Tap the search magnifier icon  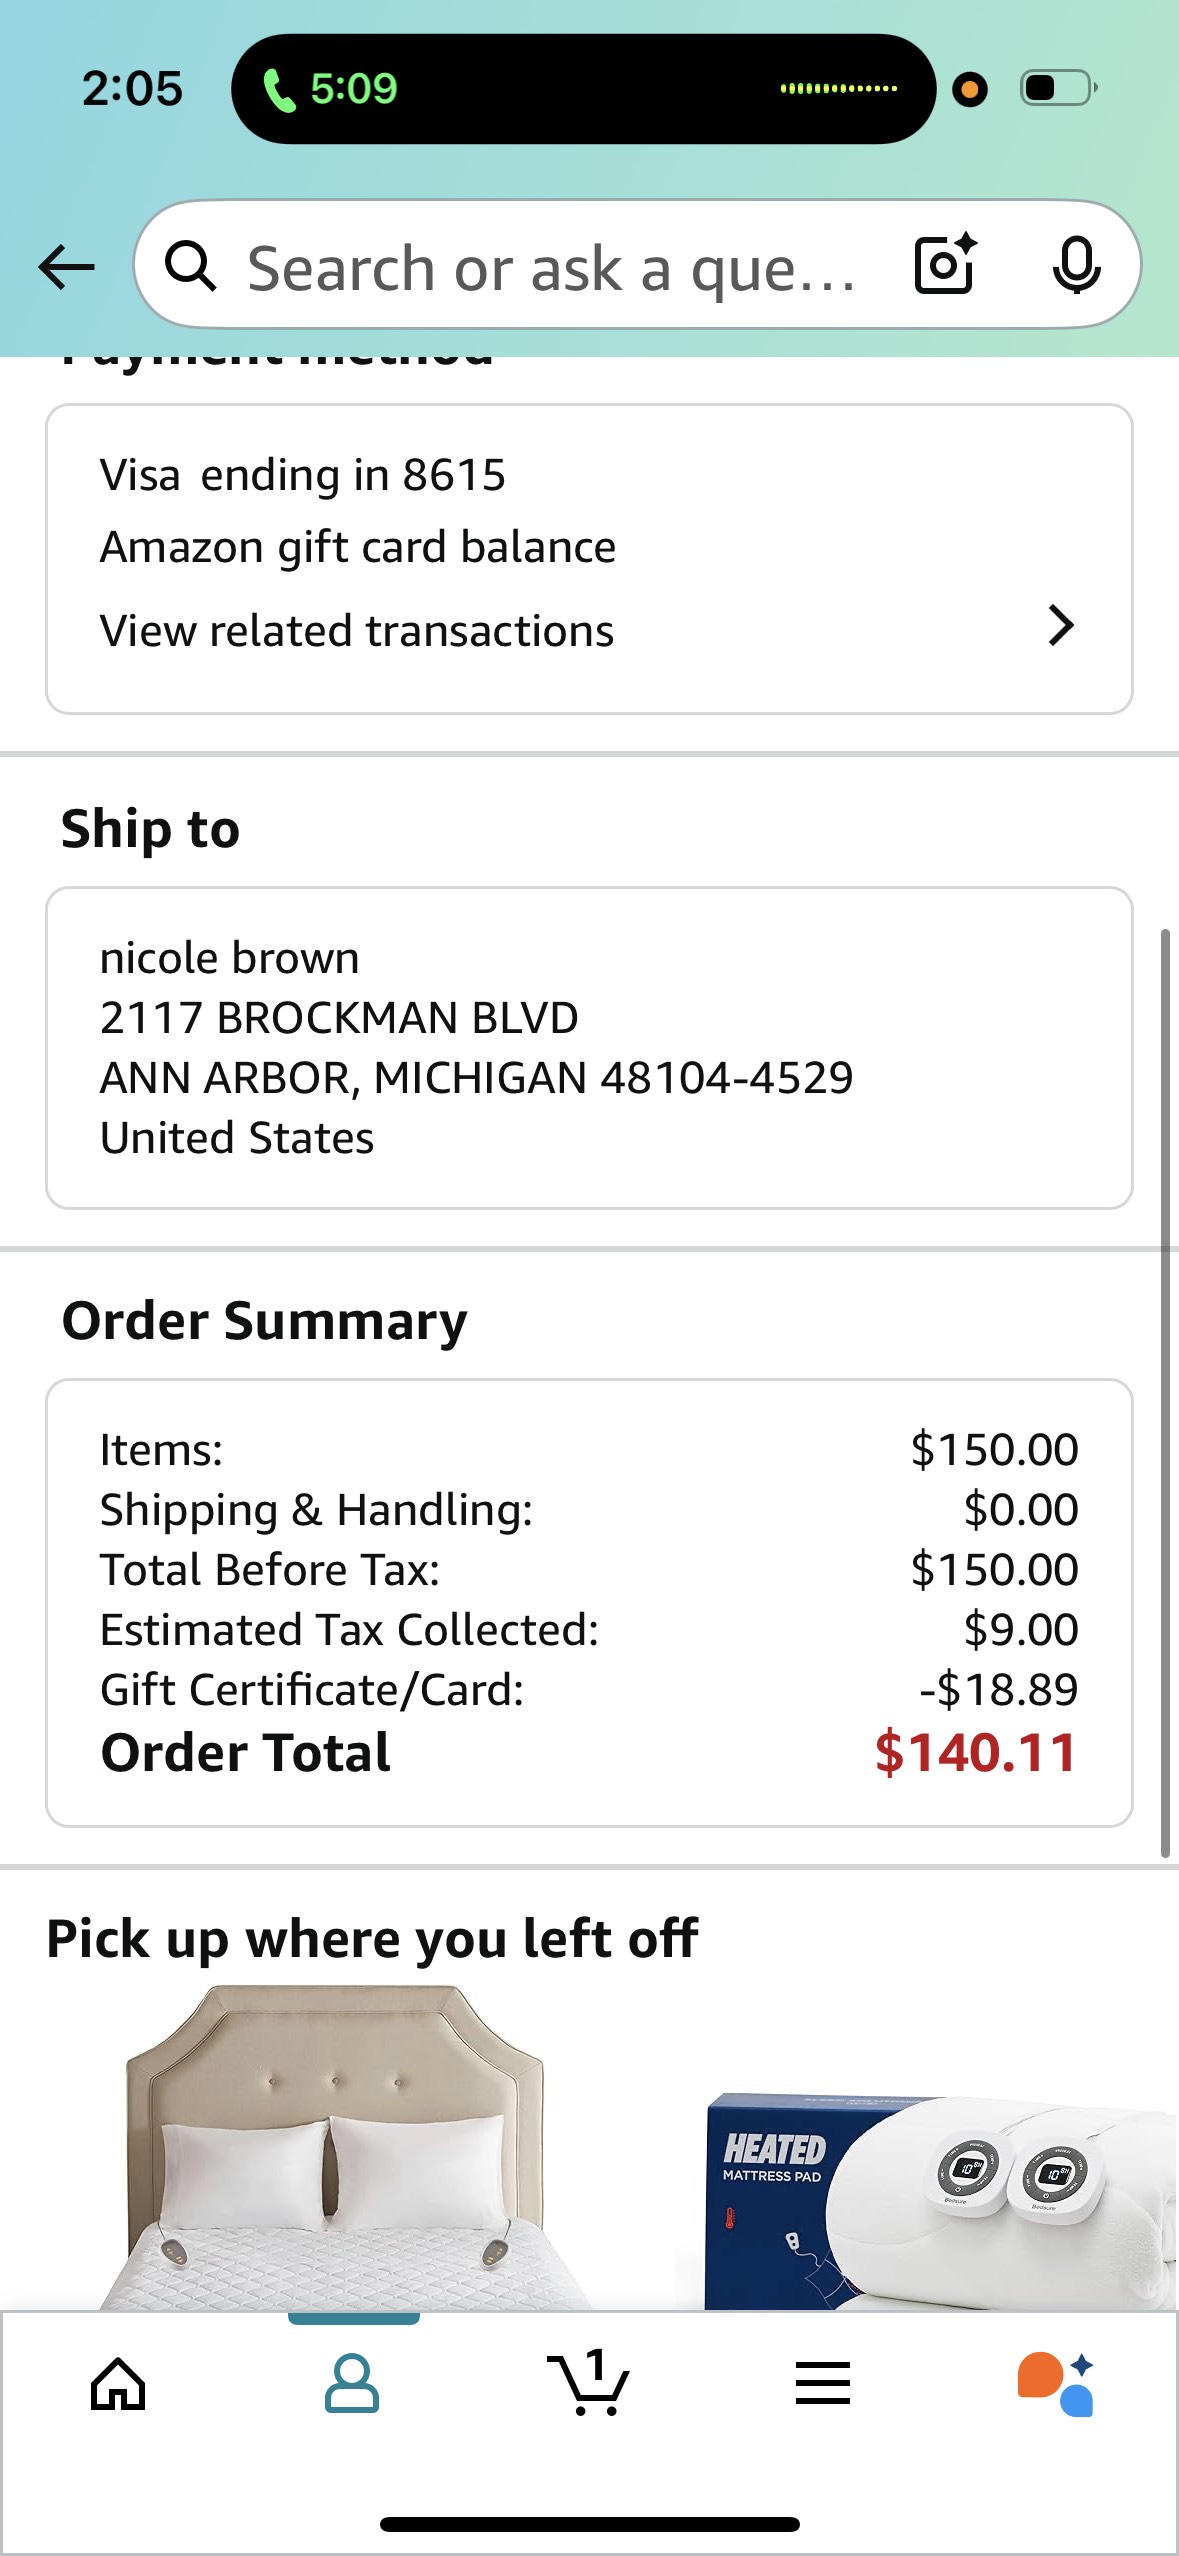(x=190, y=266)
